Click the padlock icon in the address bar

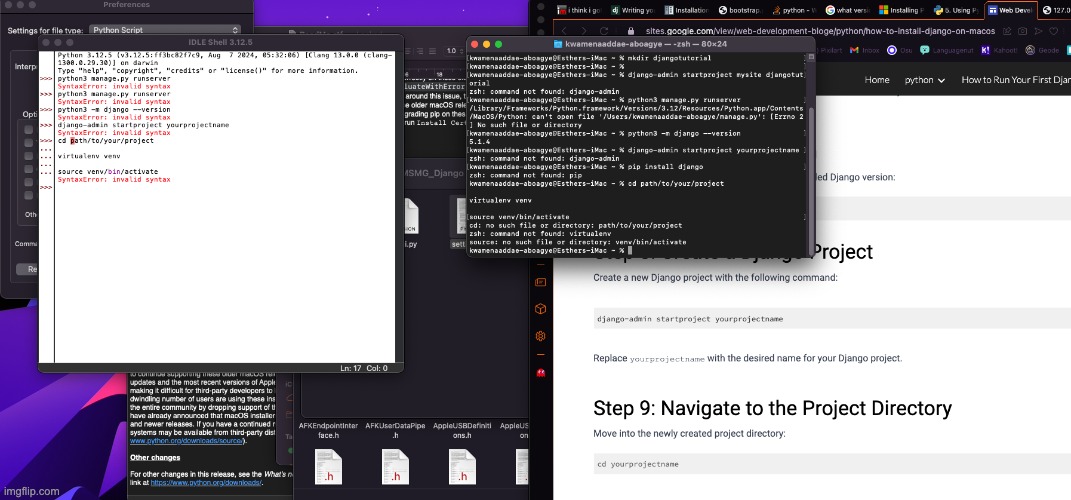point(631,31)
